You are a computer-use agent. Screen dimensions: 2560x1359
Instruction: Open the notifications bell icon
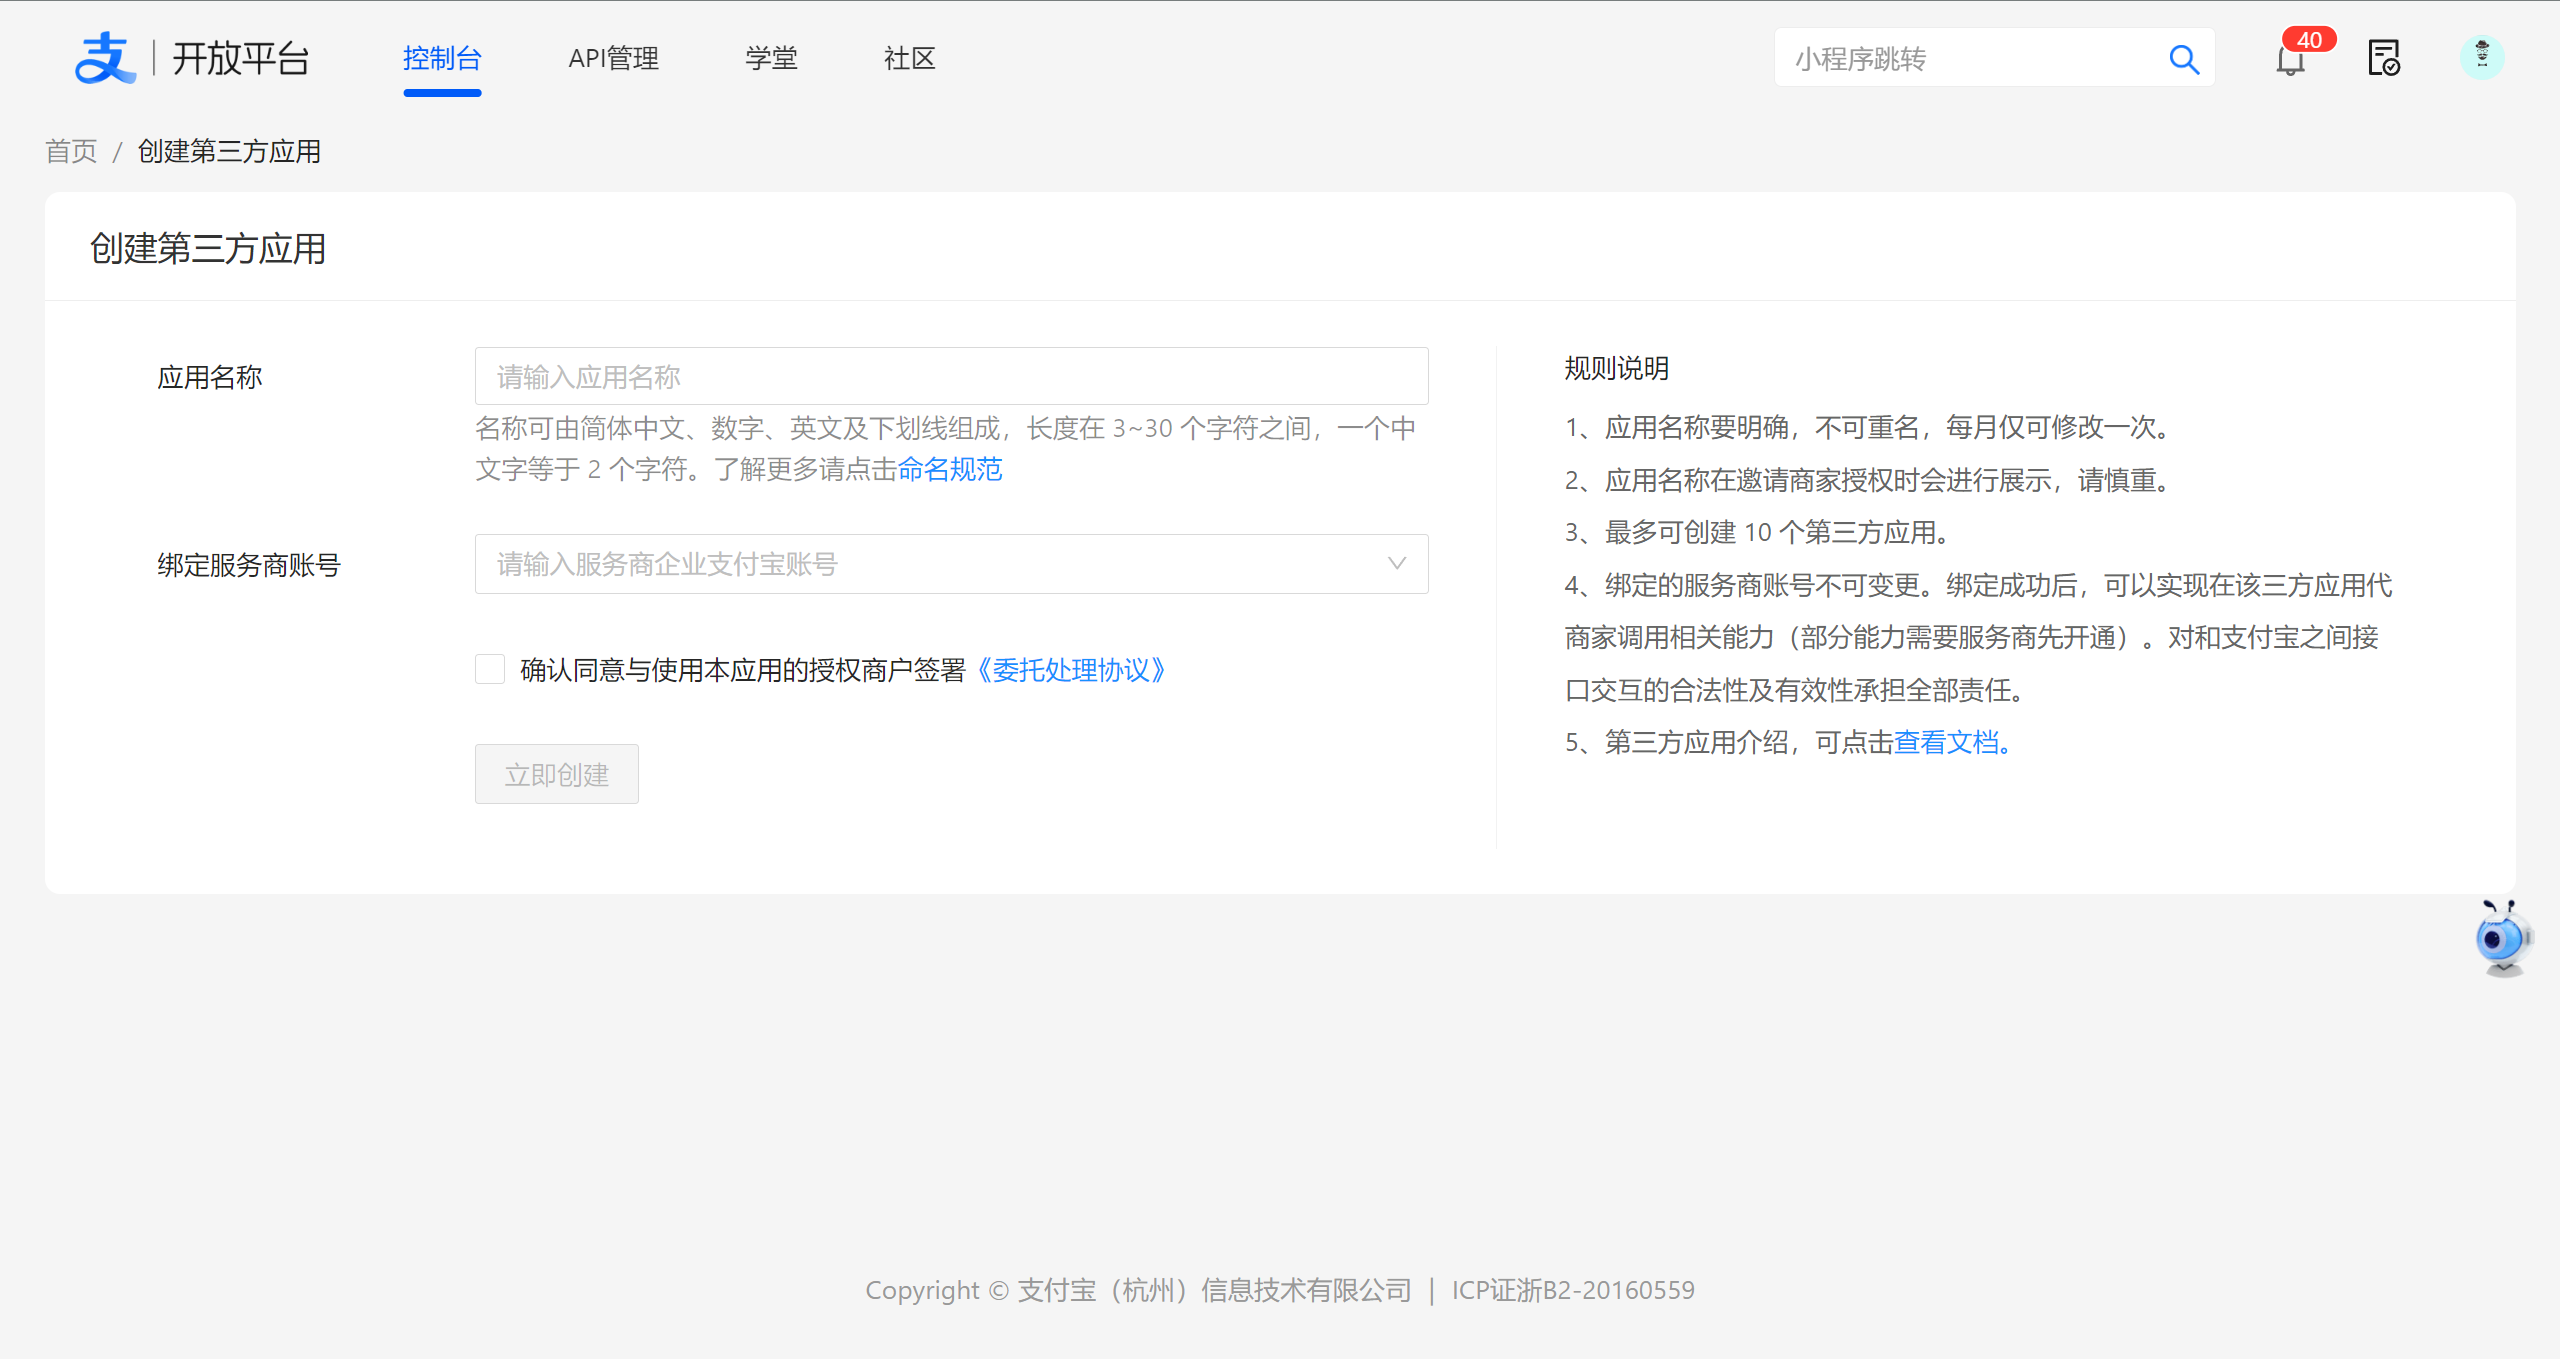tap(2289, 60)
